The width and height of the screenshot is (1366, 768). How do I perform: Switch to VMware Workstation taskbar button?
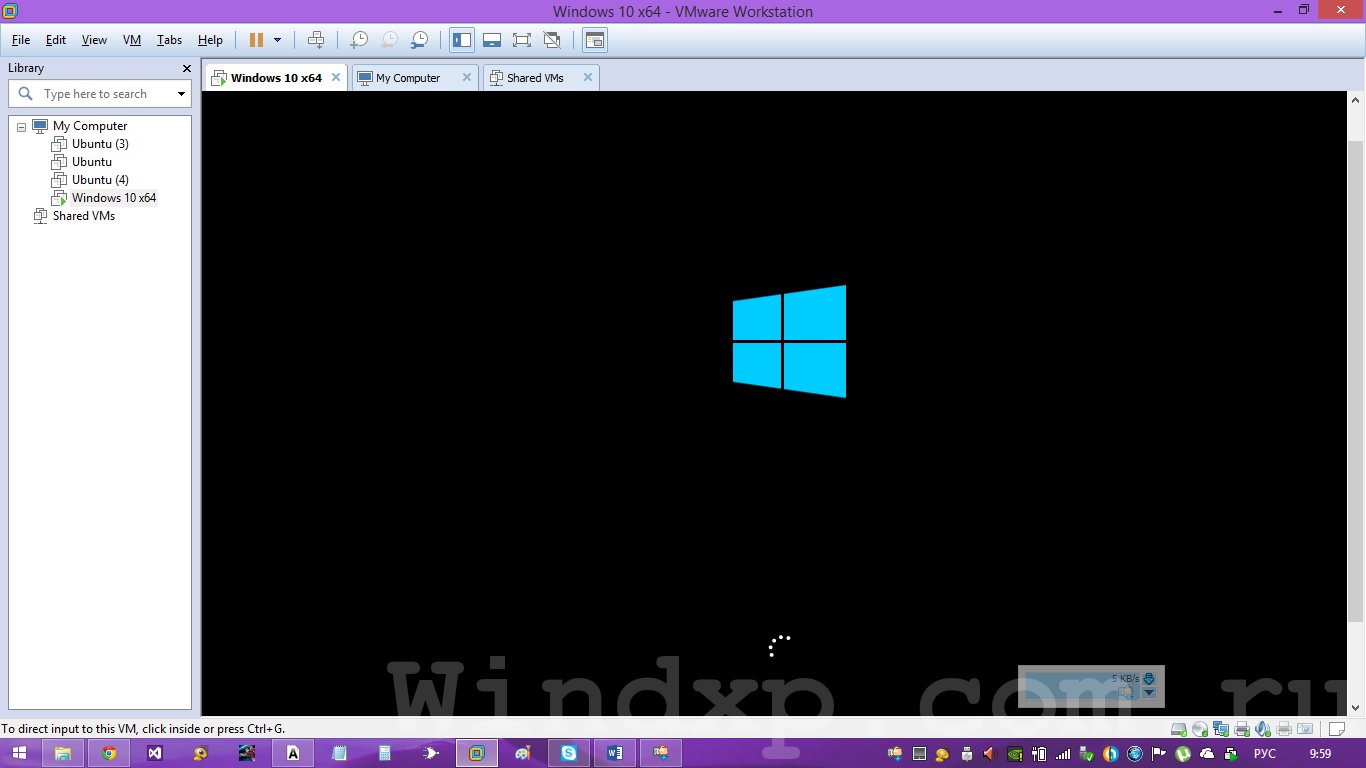pos(477,753)
